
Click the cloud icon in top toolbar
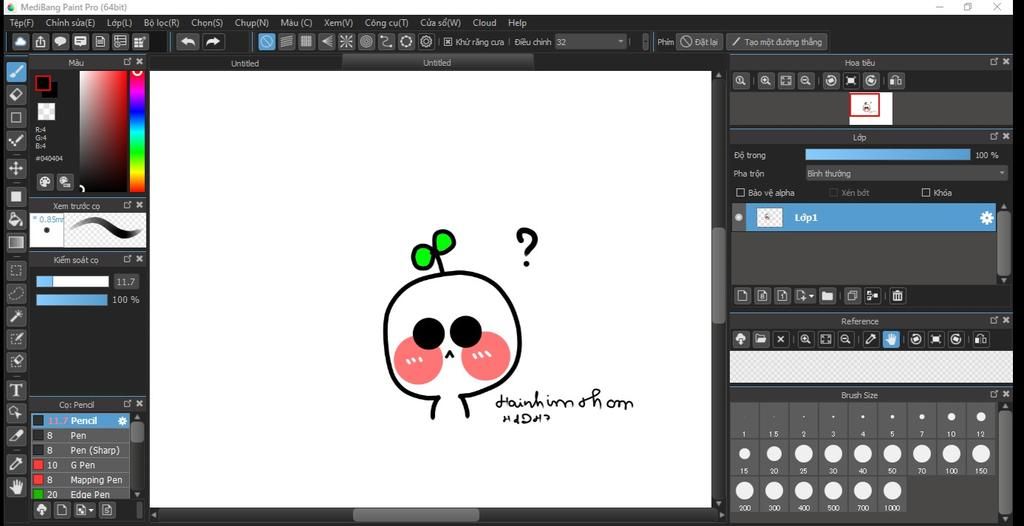point(21,42)
